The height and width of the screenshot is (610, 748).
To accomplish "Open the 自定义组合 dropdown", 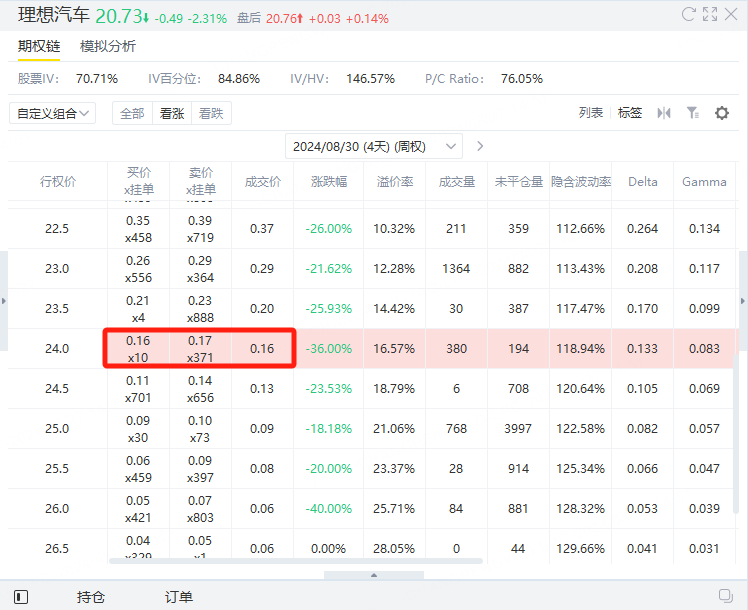I will pos(52,114).
